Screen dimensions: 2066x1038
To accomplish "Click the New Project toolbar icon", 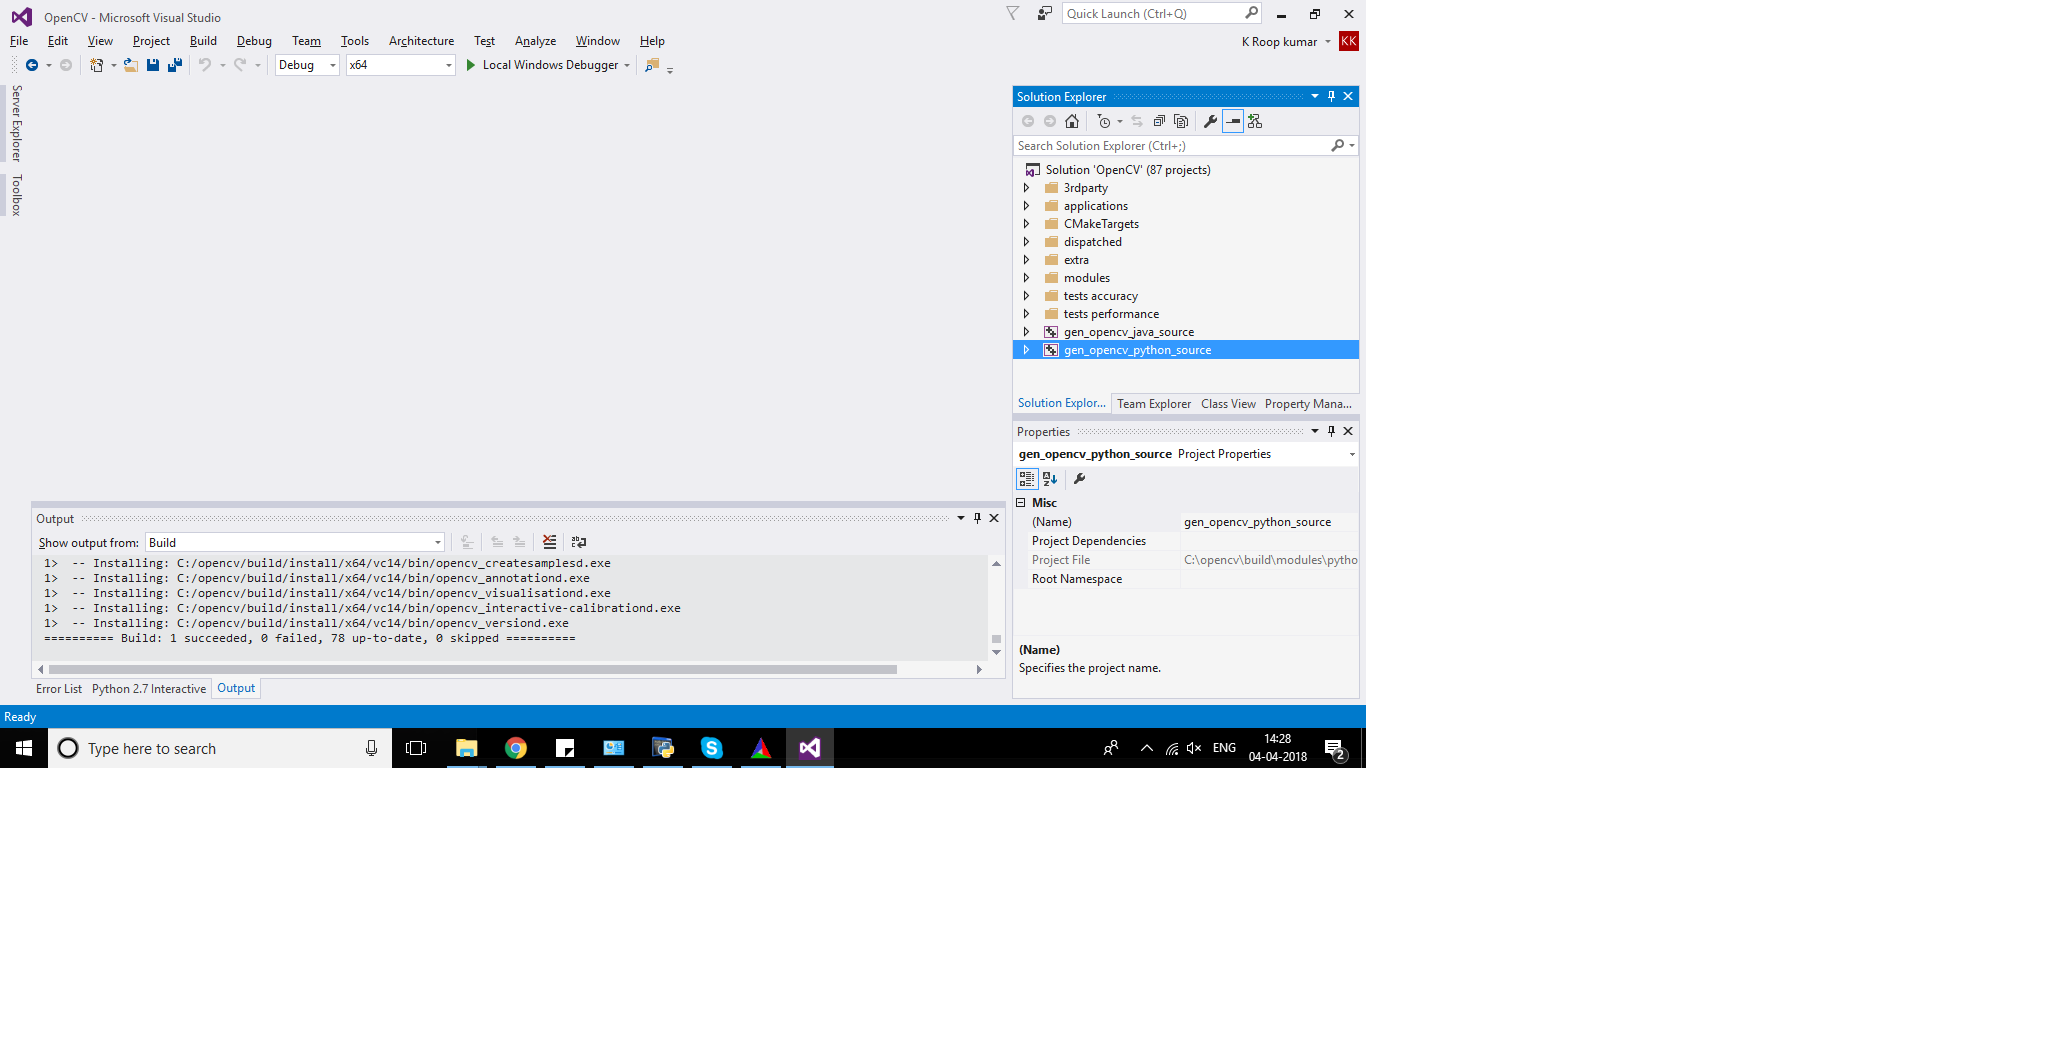I will [96, 65].
